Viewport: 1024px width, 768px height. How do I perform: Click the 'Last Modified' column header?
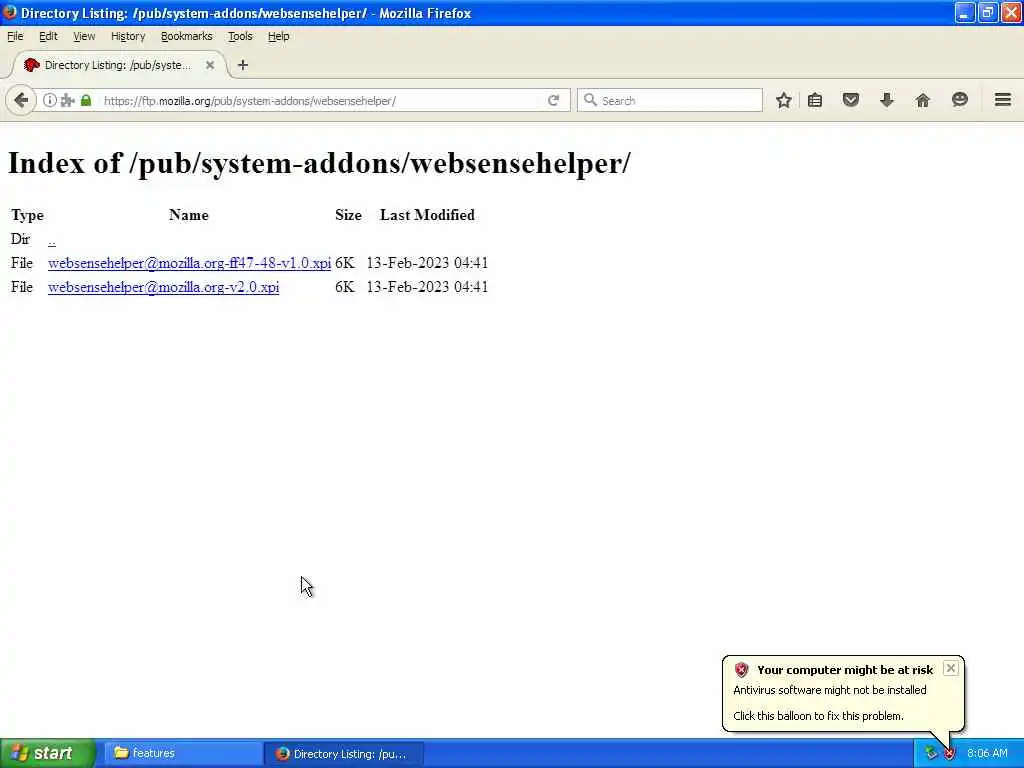click(427, 215)
